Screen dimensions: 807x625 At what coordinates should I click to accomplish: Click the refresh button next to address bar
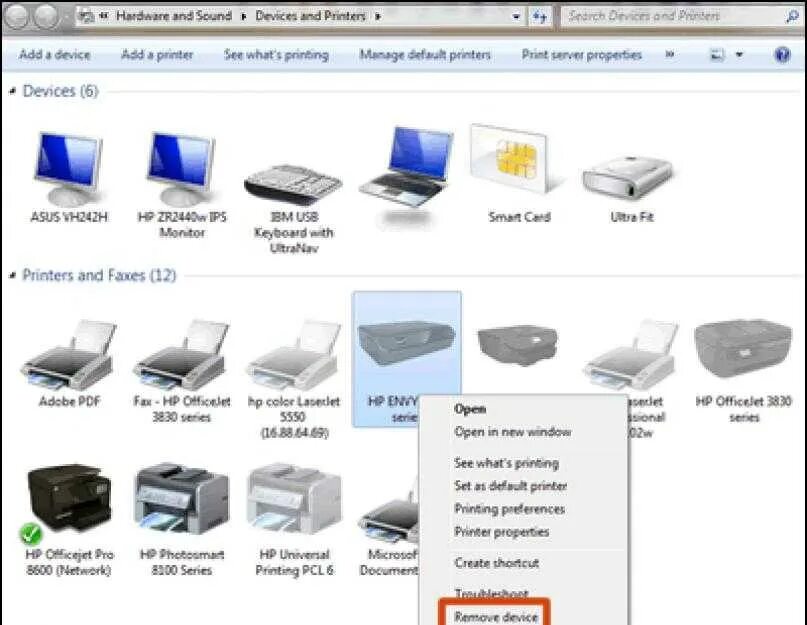pos(539,16)
